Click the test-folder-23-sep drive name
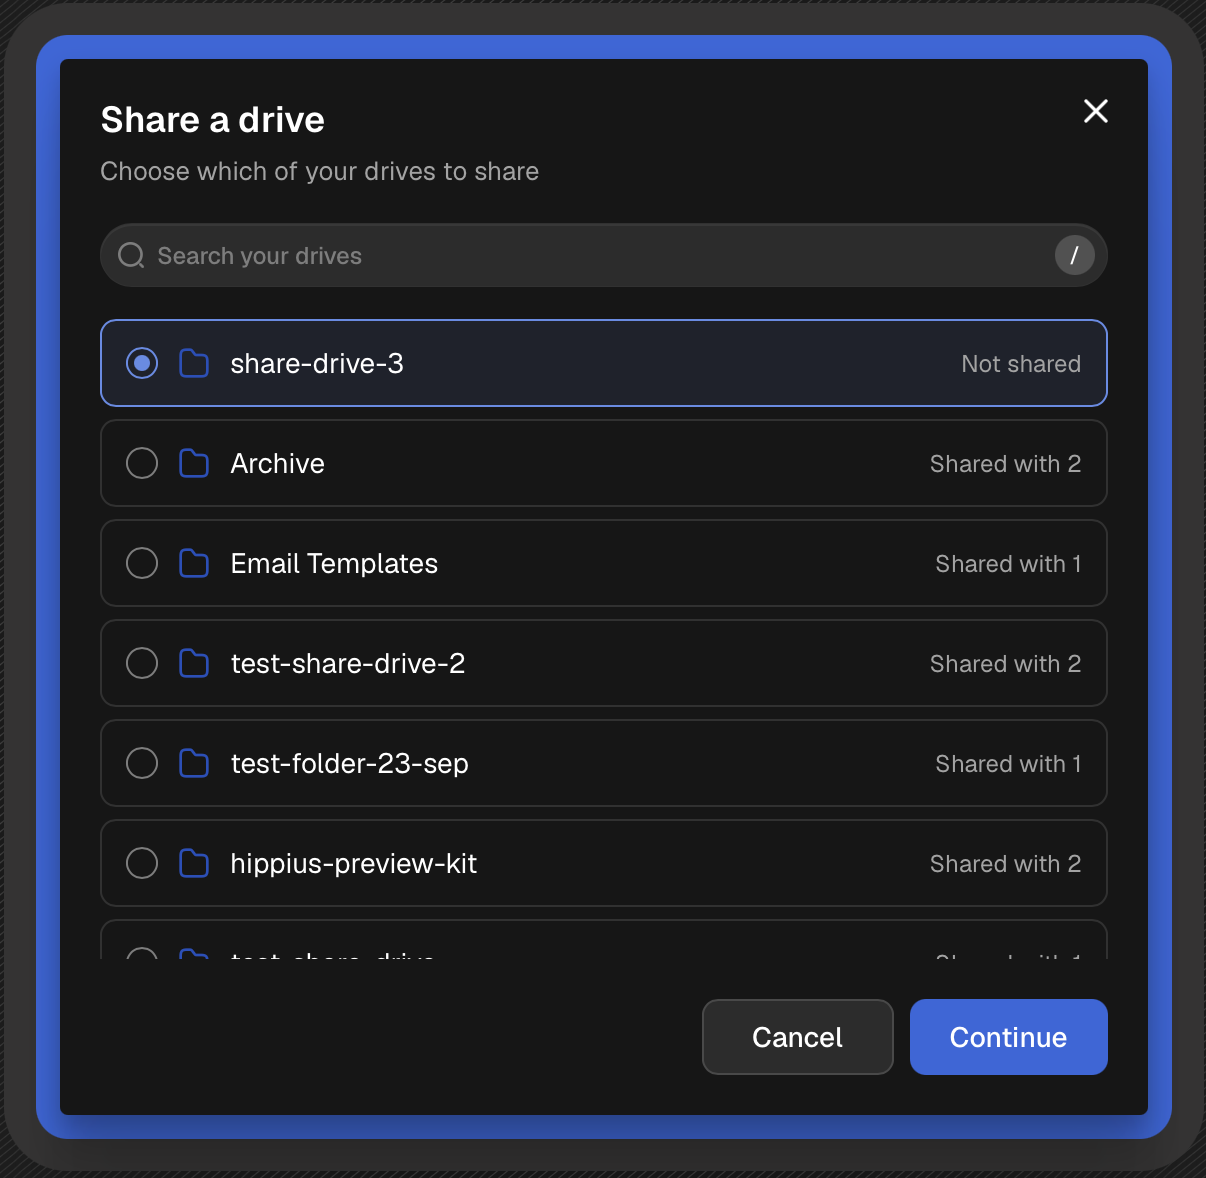Screen dimensions: 1206x1178 [x=350, y=764]
